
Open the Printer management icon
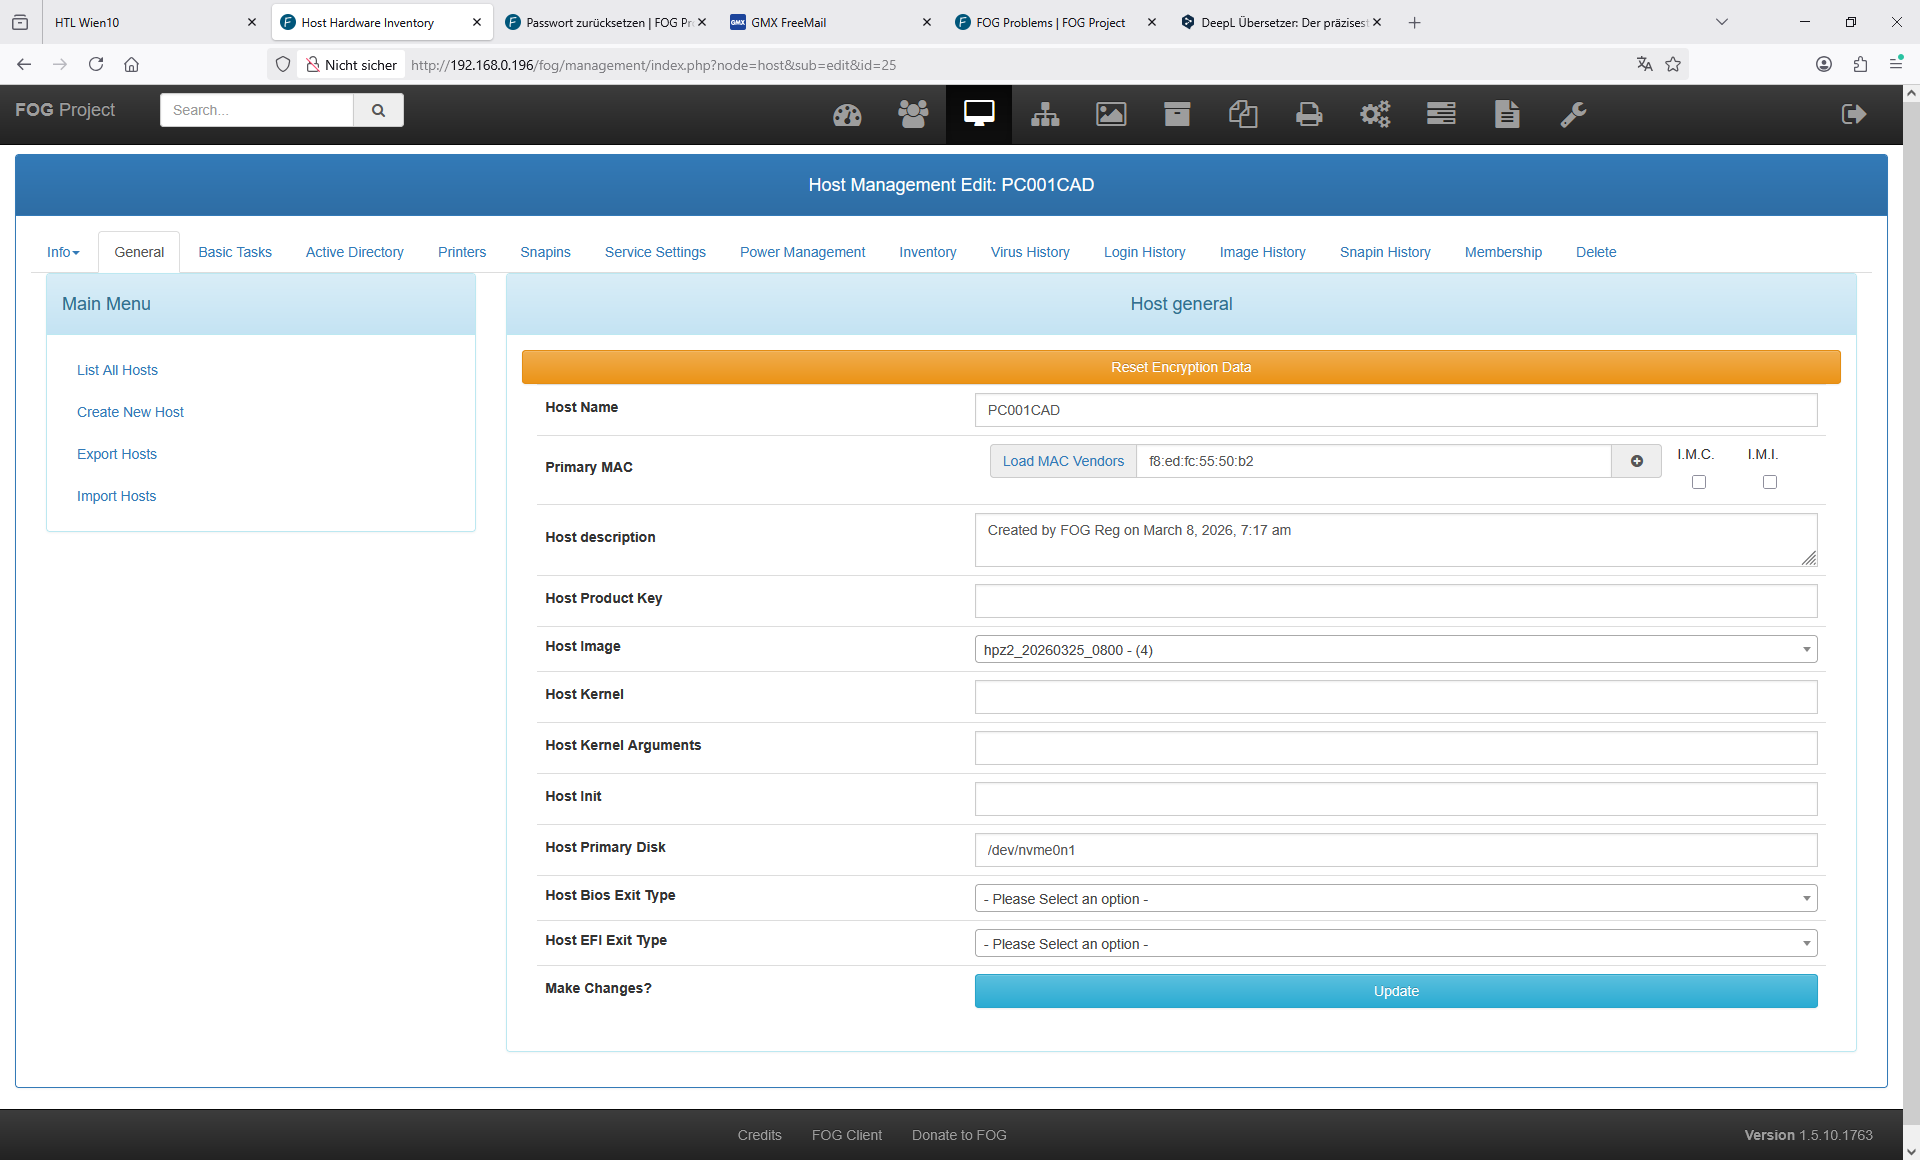[1309, 115]
